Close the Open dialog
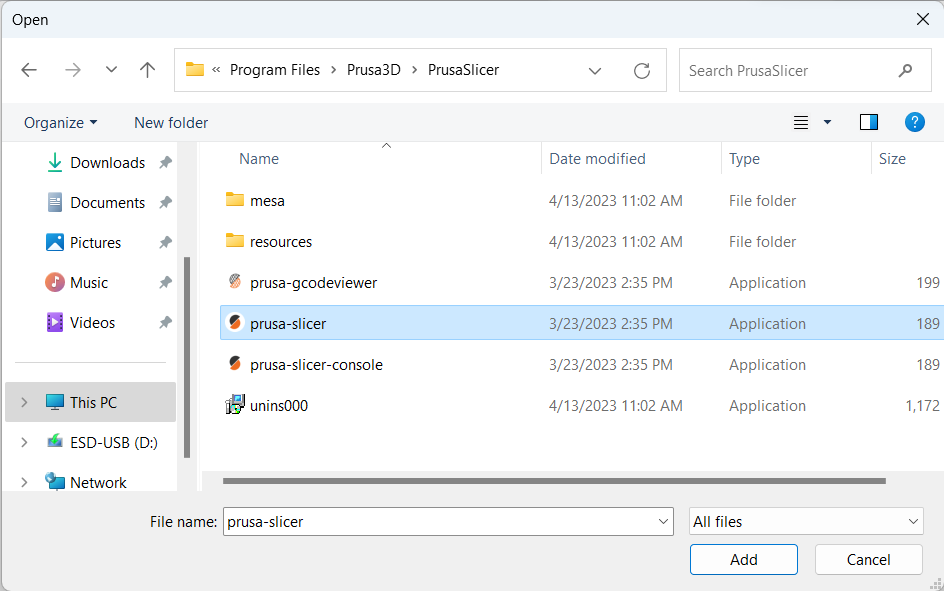 [x=922, y=19]
